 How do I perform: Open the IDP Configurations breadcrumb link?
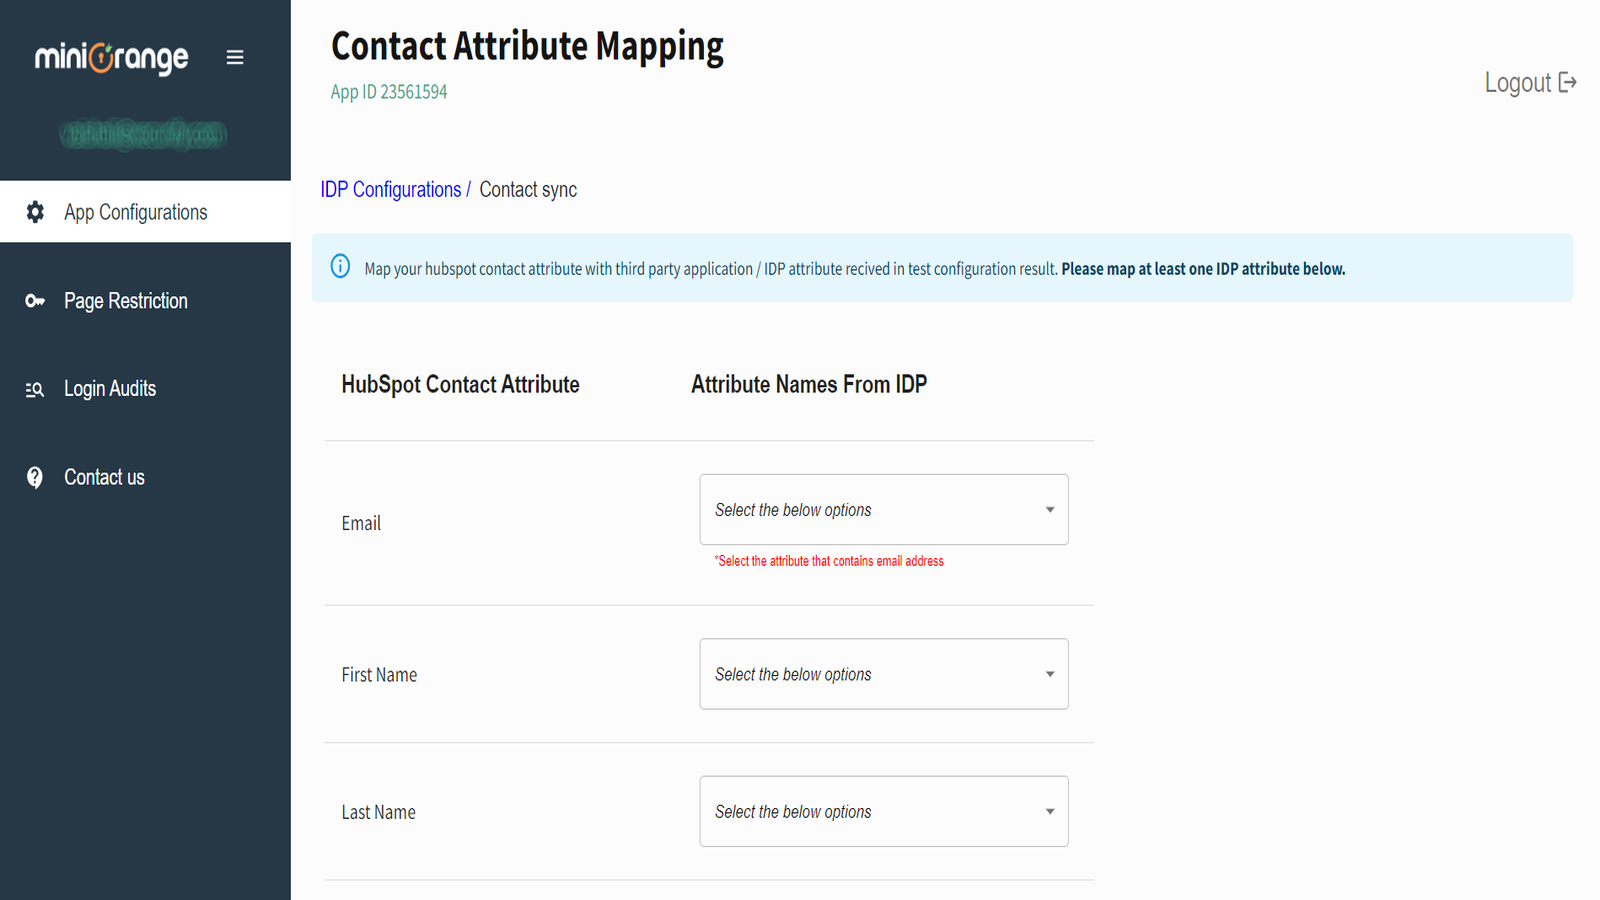click(x=391, y=189)
